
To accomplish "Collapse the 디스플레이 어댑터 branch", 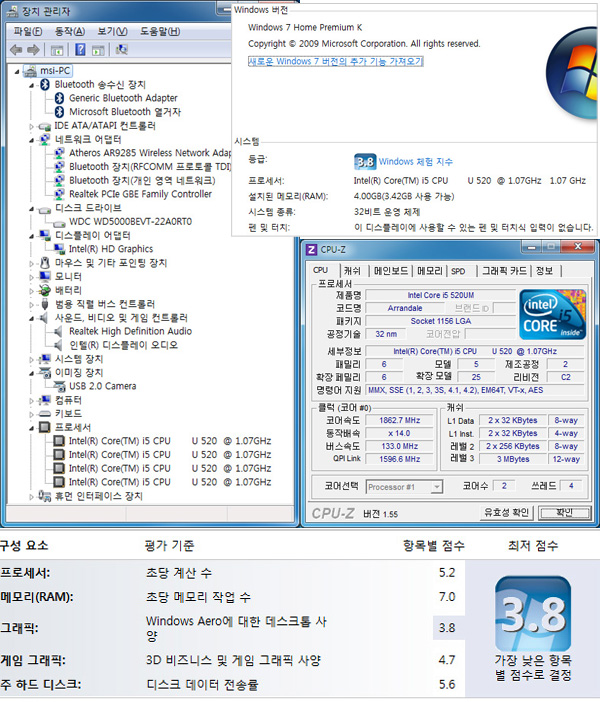I will pyautogui.click(x=31, y=236).
